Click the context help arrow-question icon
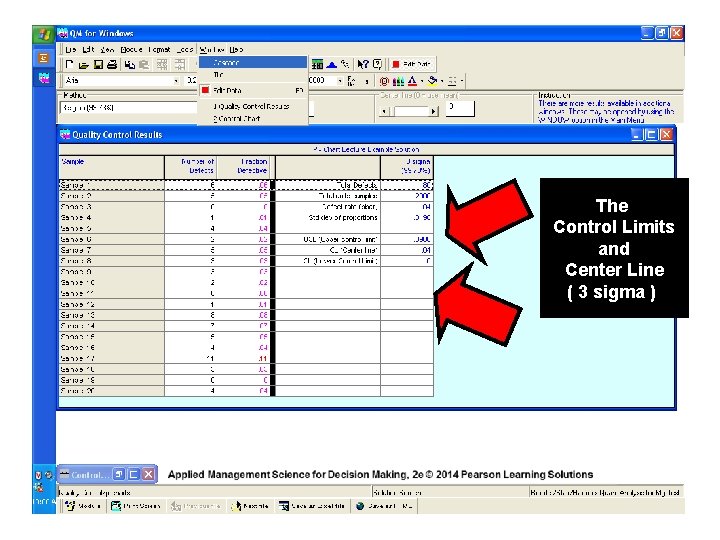720x540 pixels. pyautogui.click(x=363, y=64)
